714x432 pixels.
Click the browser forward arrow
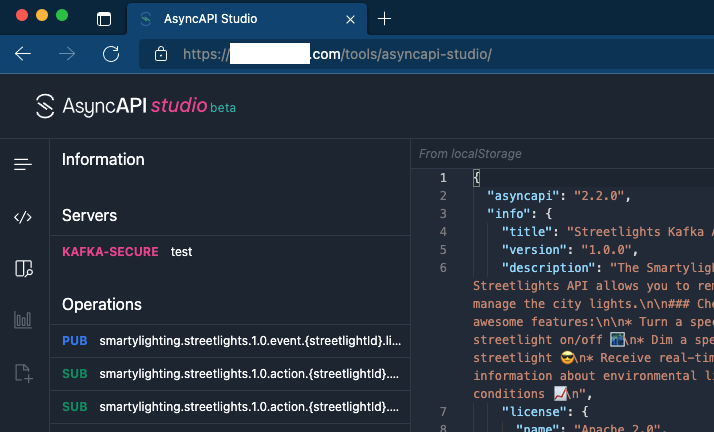point(67,54)
